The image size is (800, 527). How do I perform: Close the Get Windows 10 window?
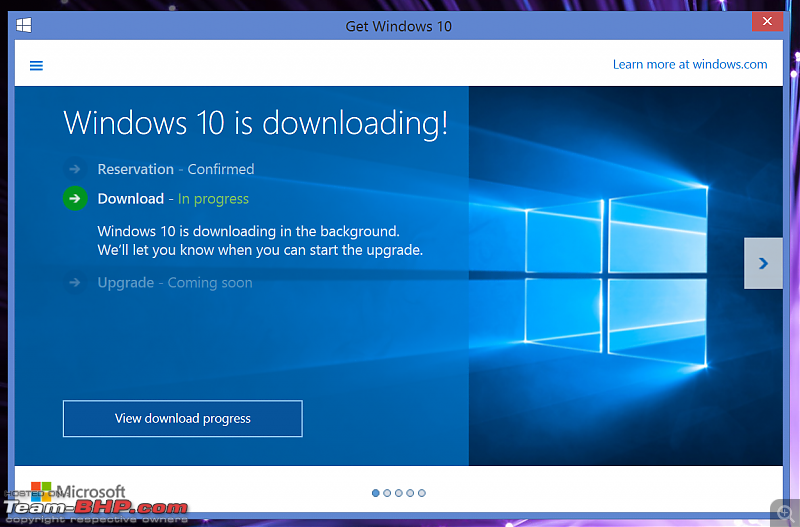pyautogui.click(x=767, y=21)
